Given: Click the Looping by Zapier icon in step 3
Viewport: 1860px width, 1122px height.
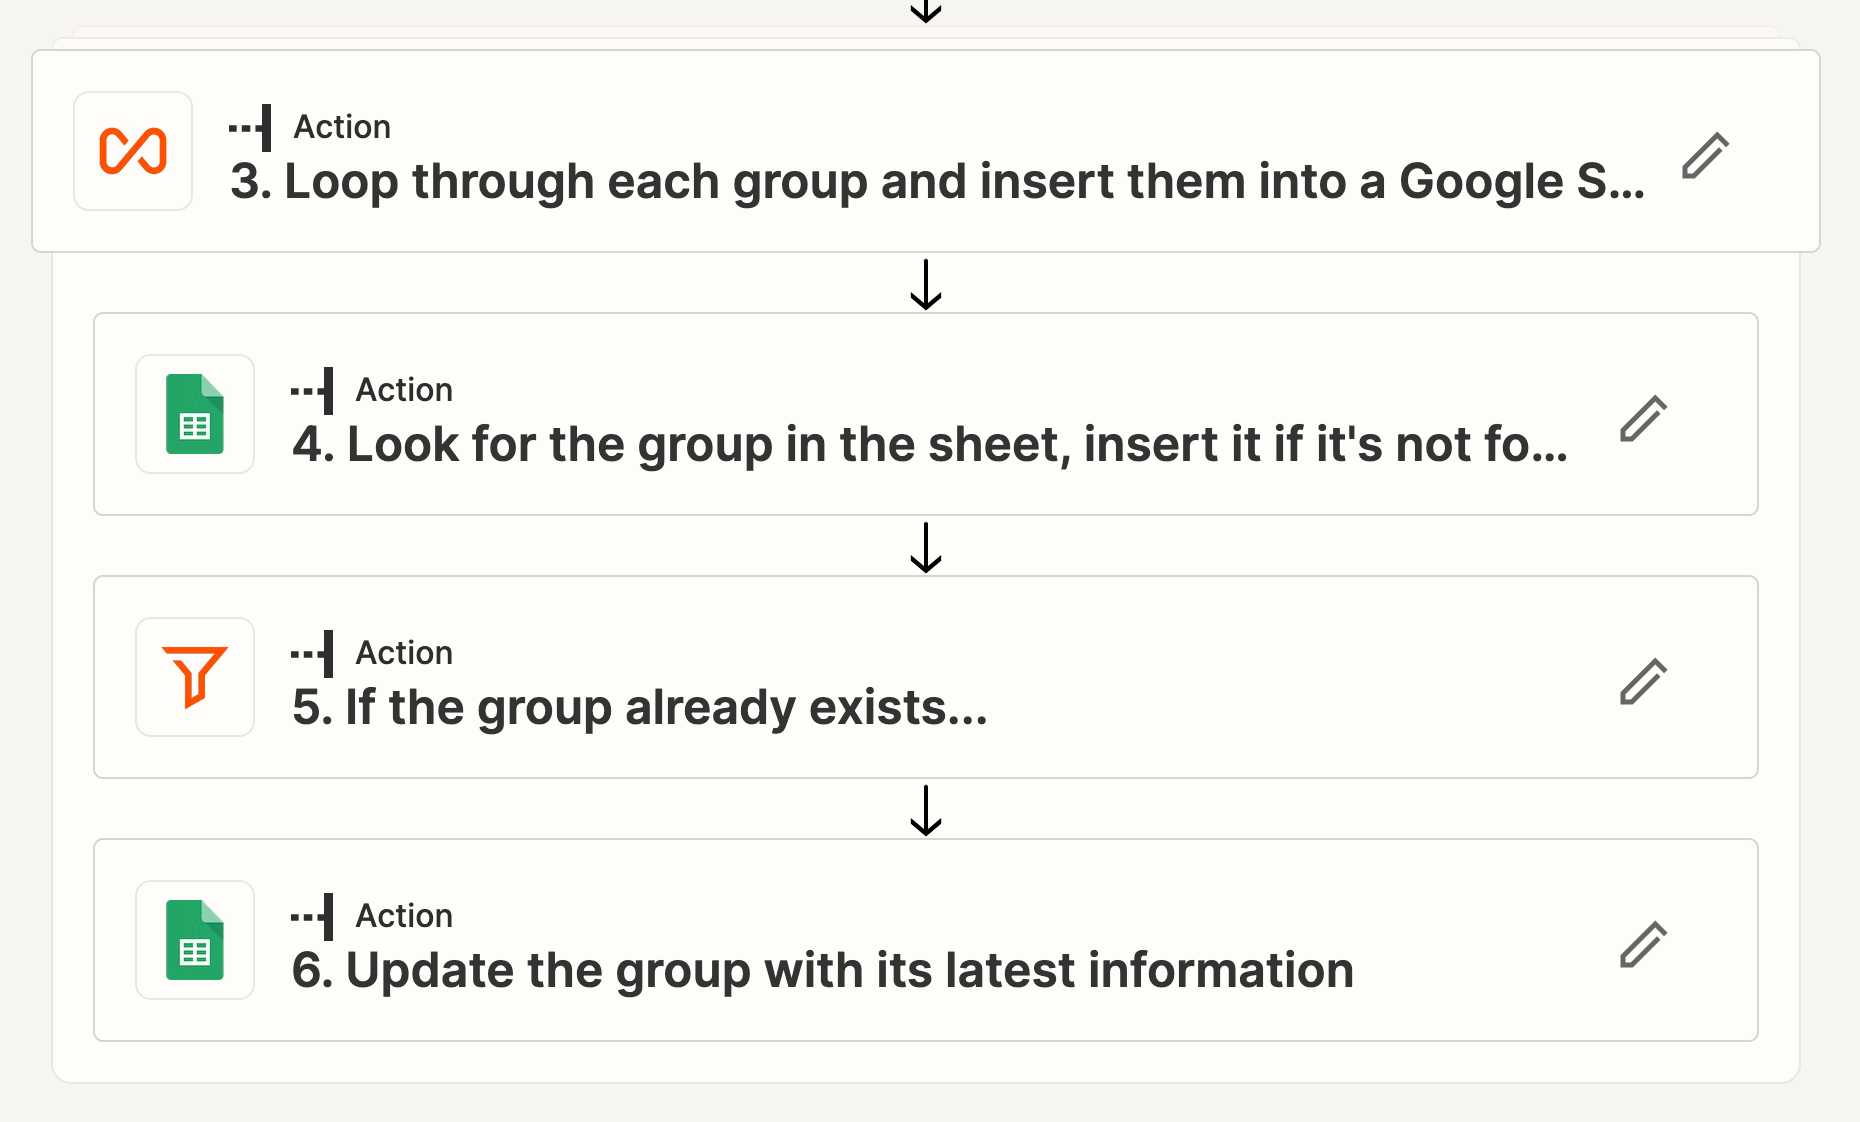Looking at the screenshot, I should [133, 151].
